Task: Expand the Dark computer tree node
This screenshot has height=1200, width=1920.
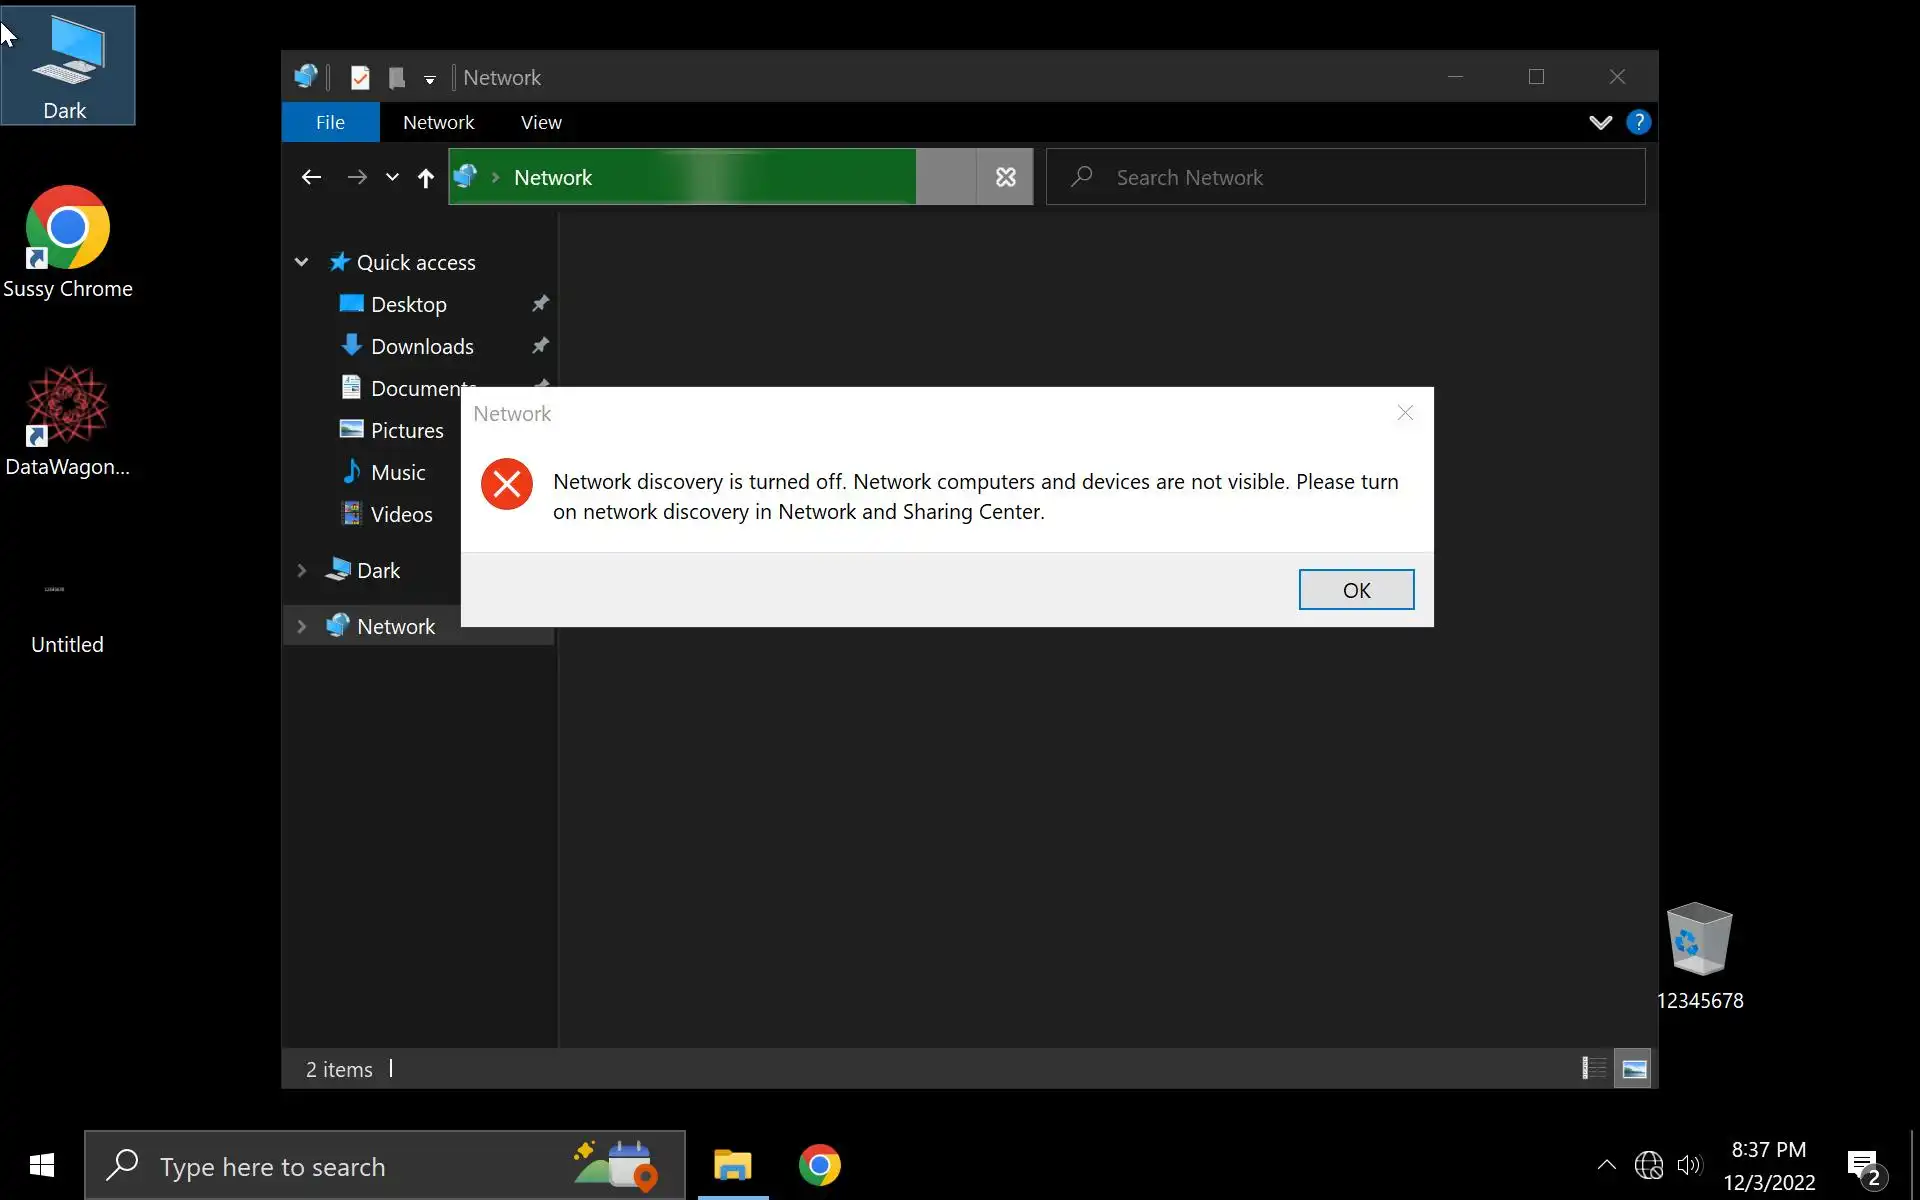Action: [x=301, y=570]
